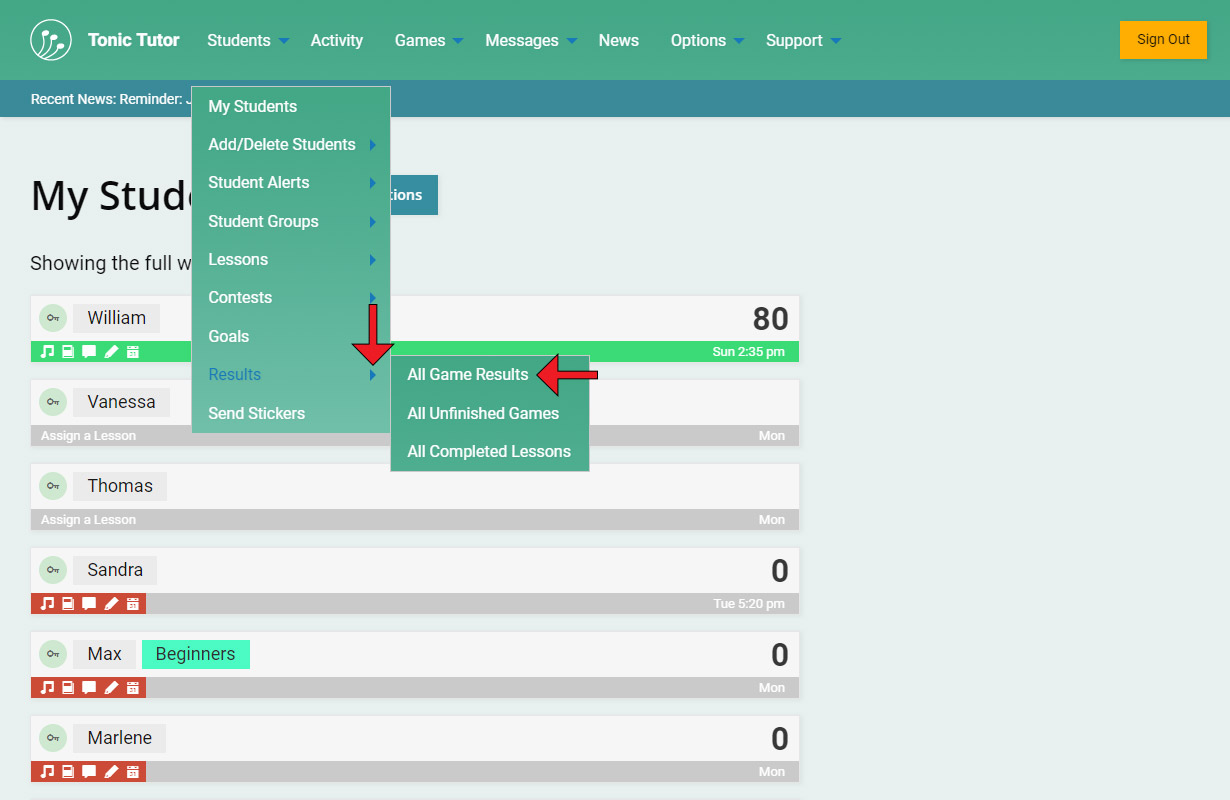
Task: Click the pencil icon under Max
Action: pos(111,688)
